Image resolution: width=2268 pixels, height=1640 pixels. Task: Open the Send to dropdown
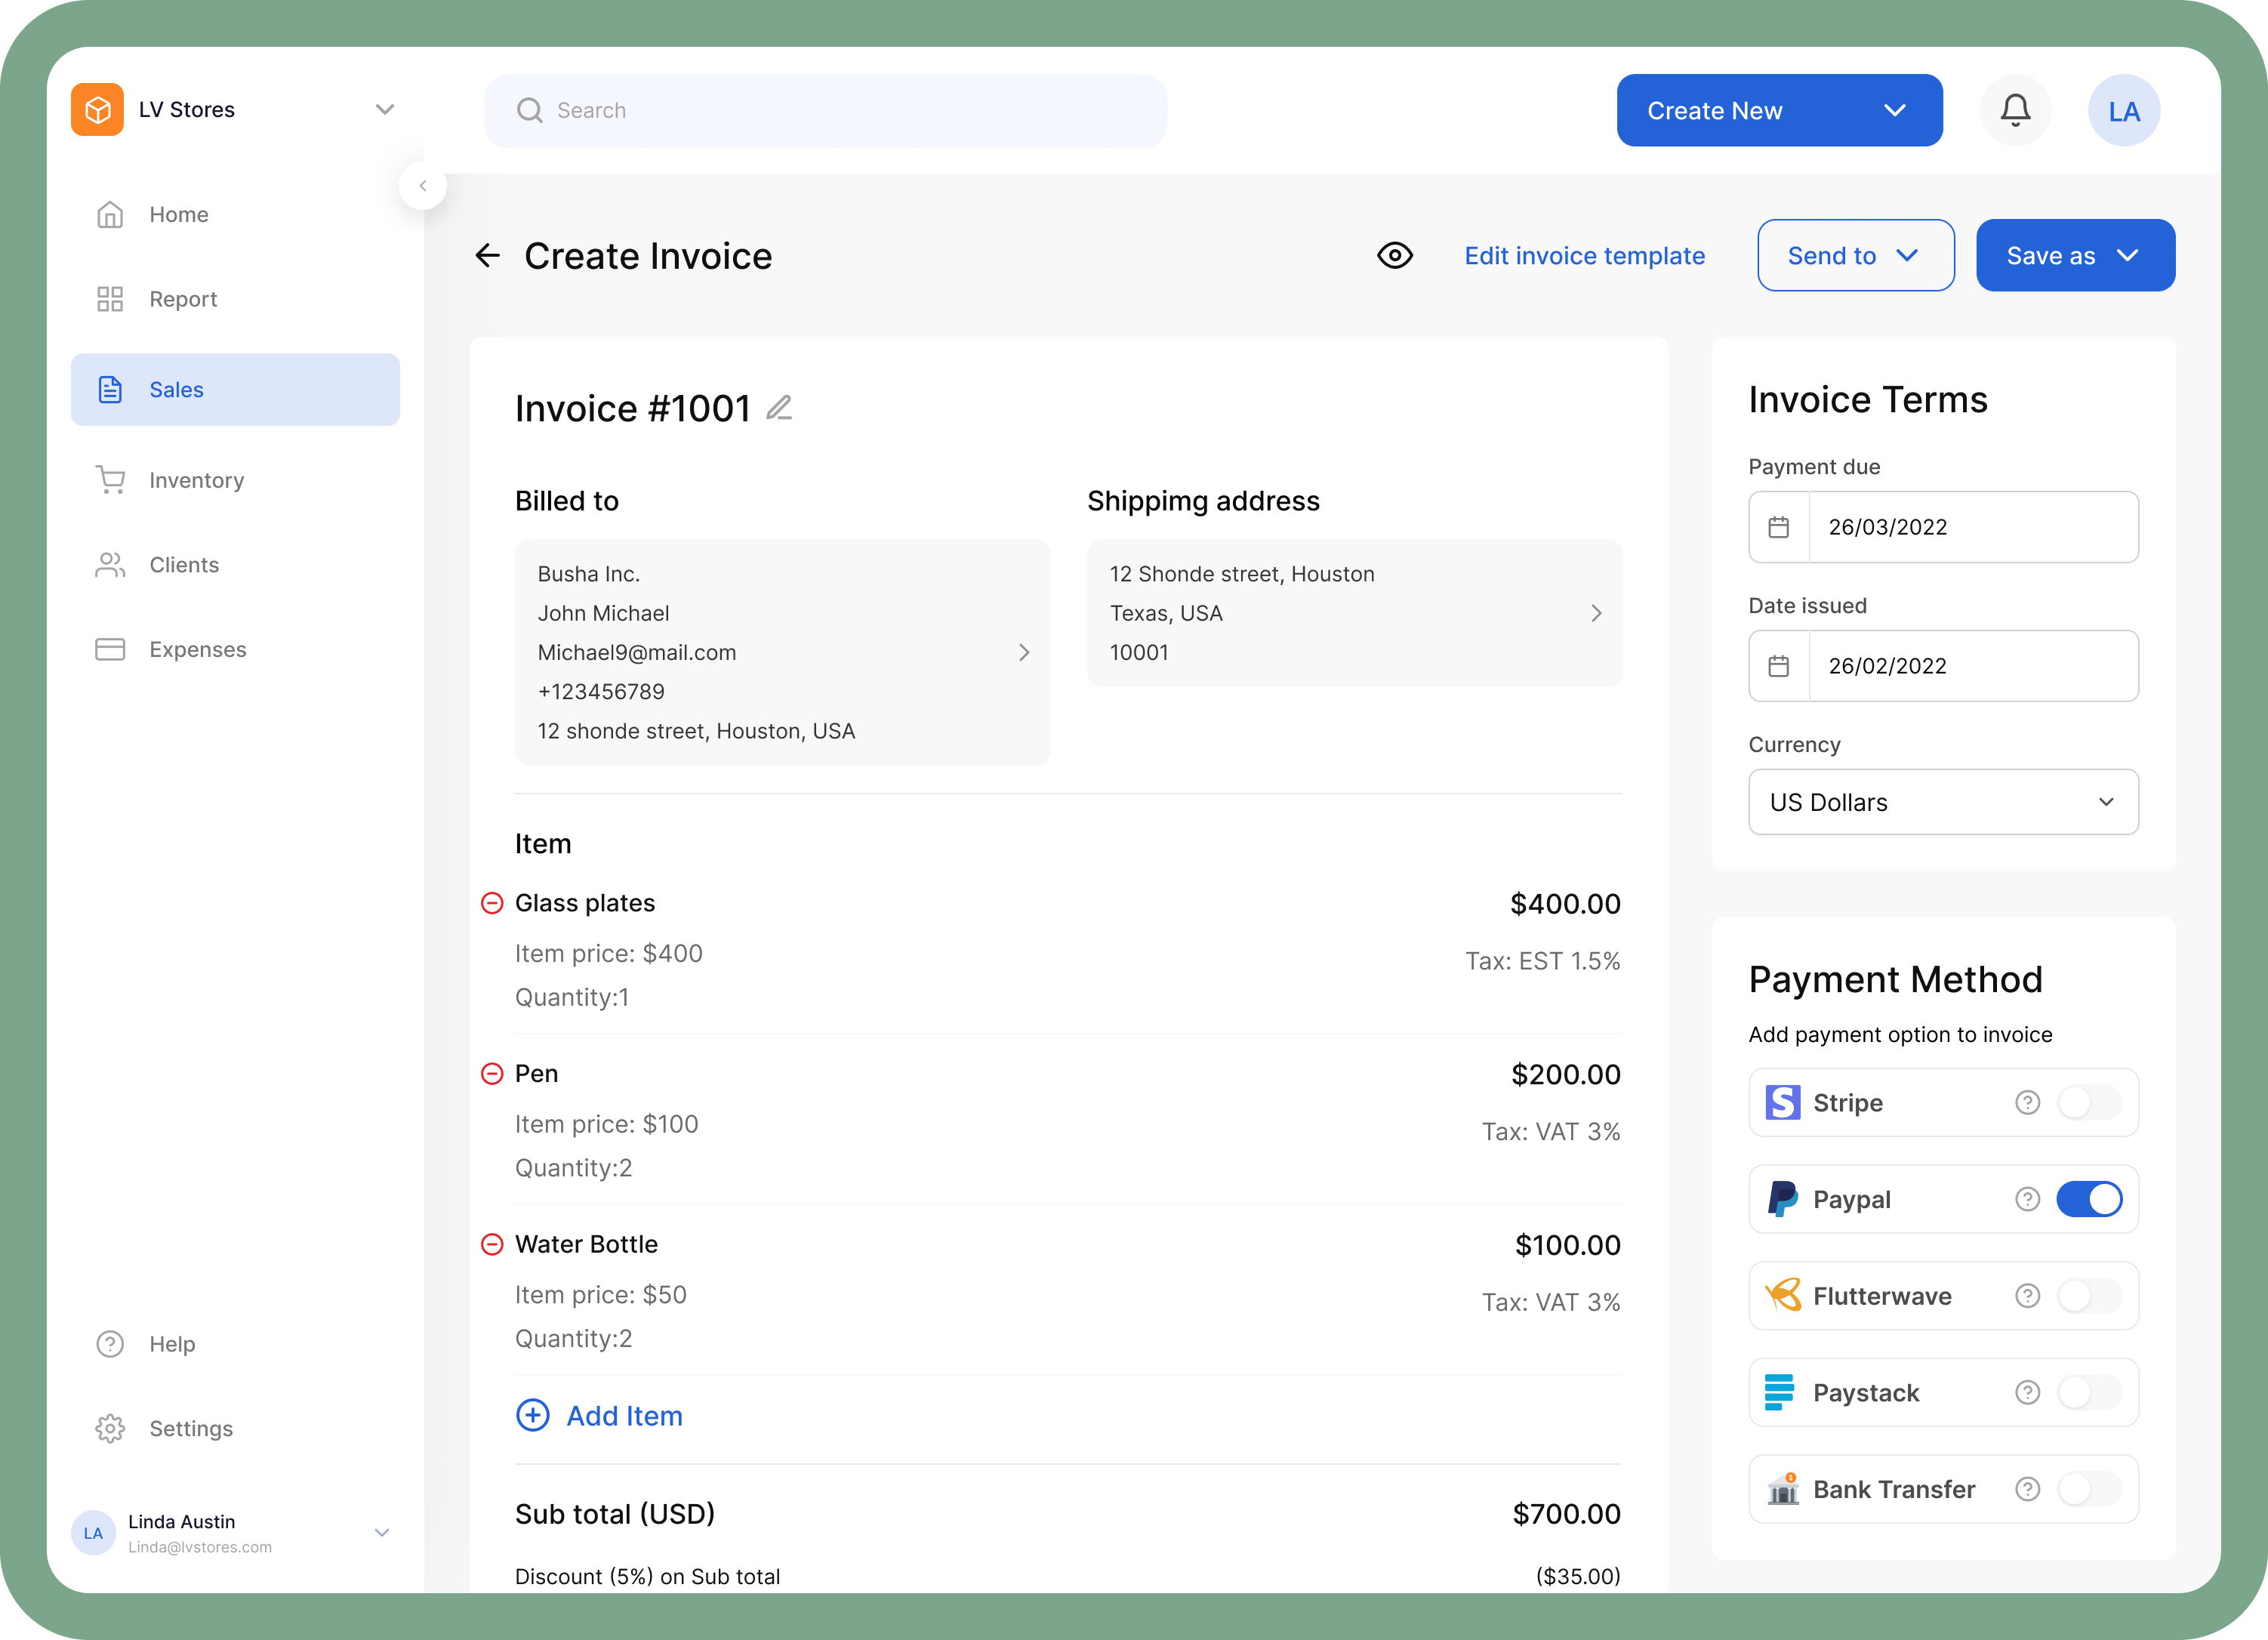pyautogui.click(x=1855, y=256)
